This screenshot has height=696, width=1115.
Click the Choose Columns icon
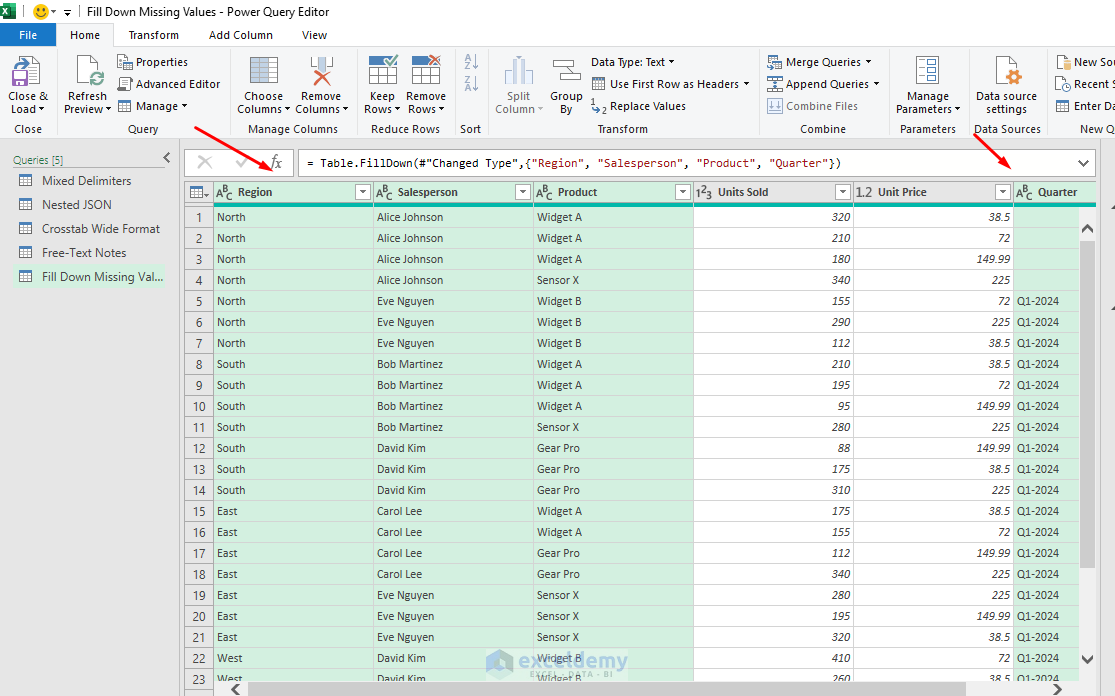point(263,72)
